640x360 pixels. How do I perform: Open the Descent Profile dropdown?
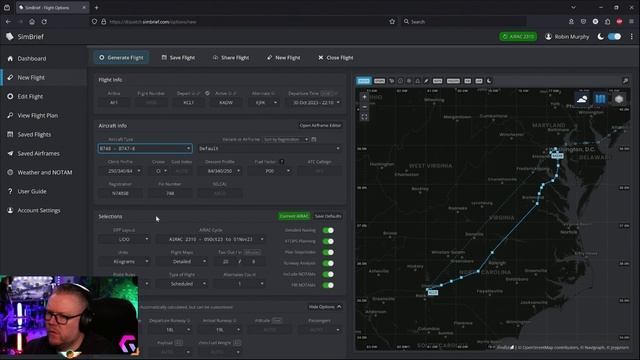pos(220,171)
